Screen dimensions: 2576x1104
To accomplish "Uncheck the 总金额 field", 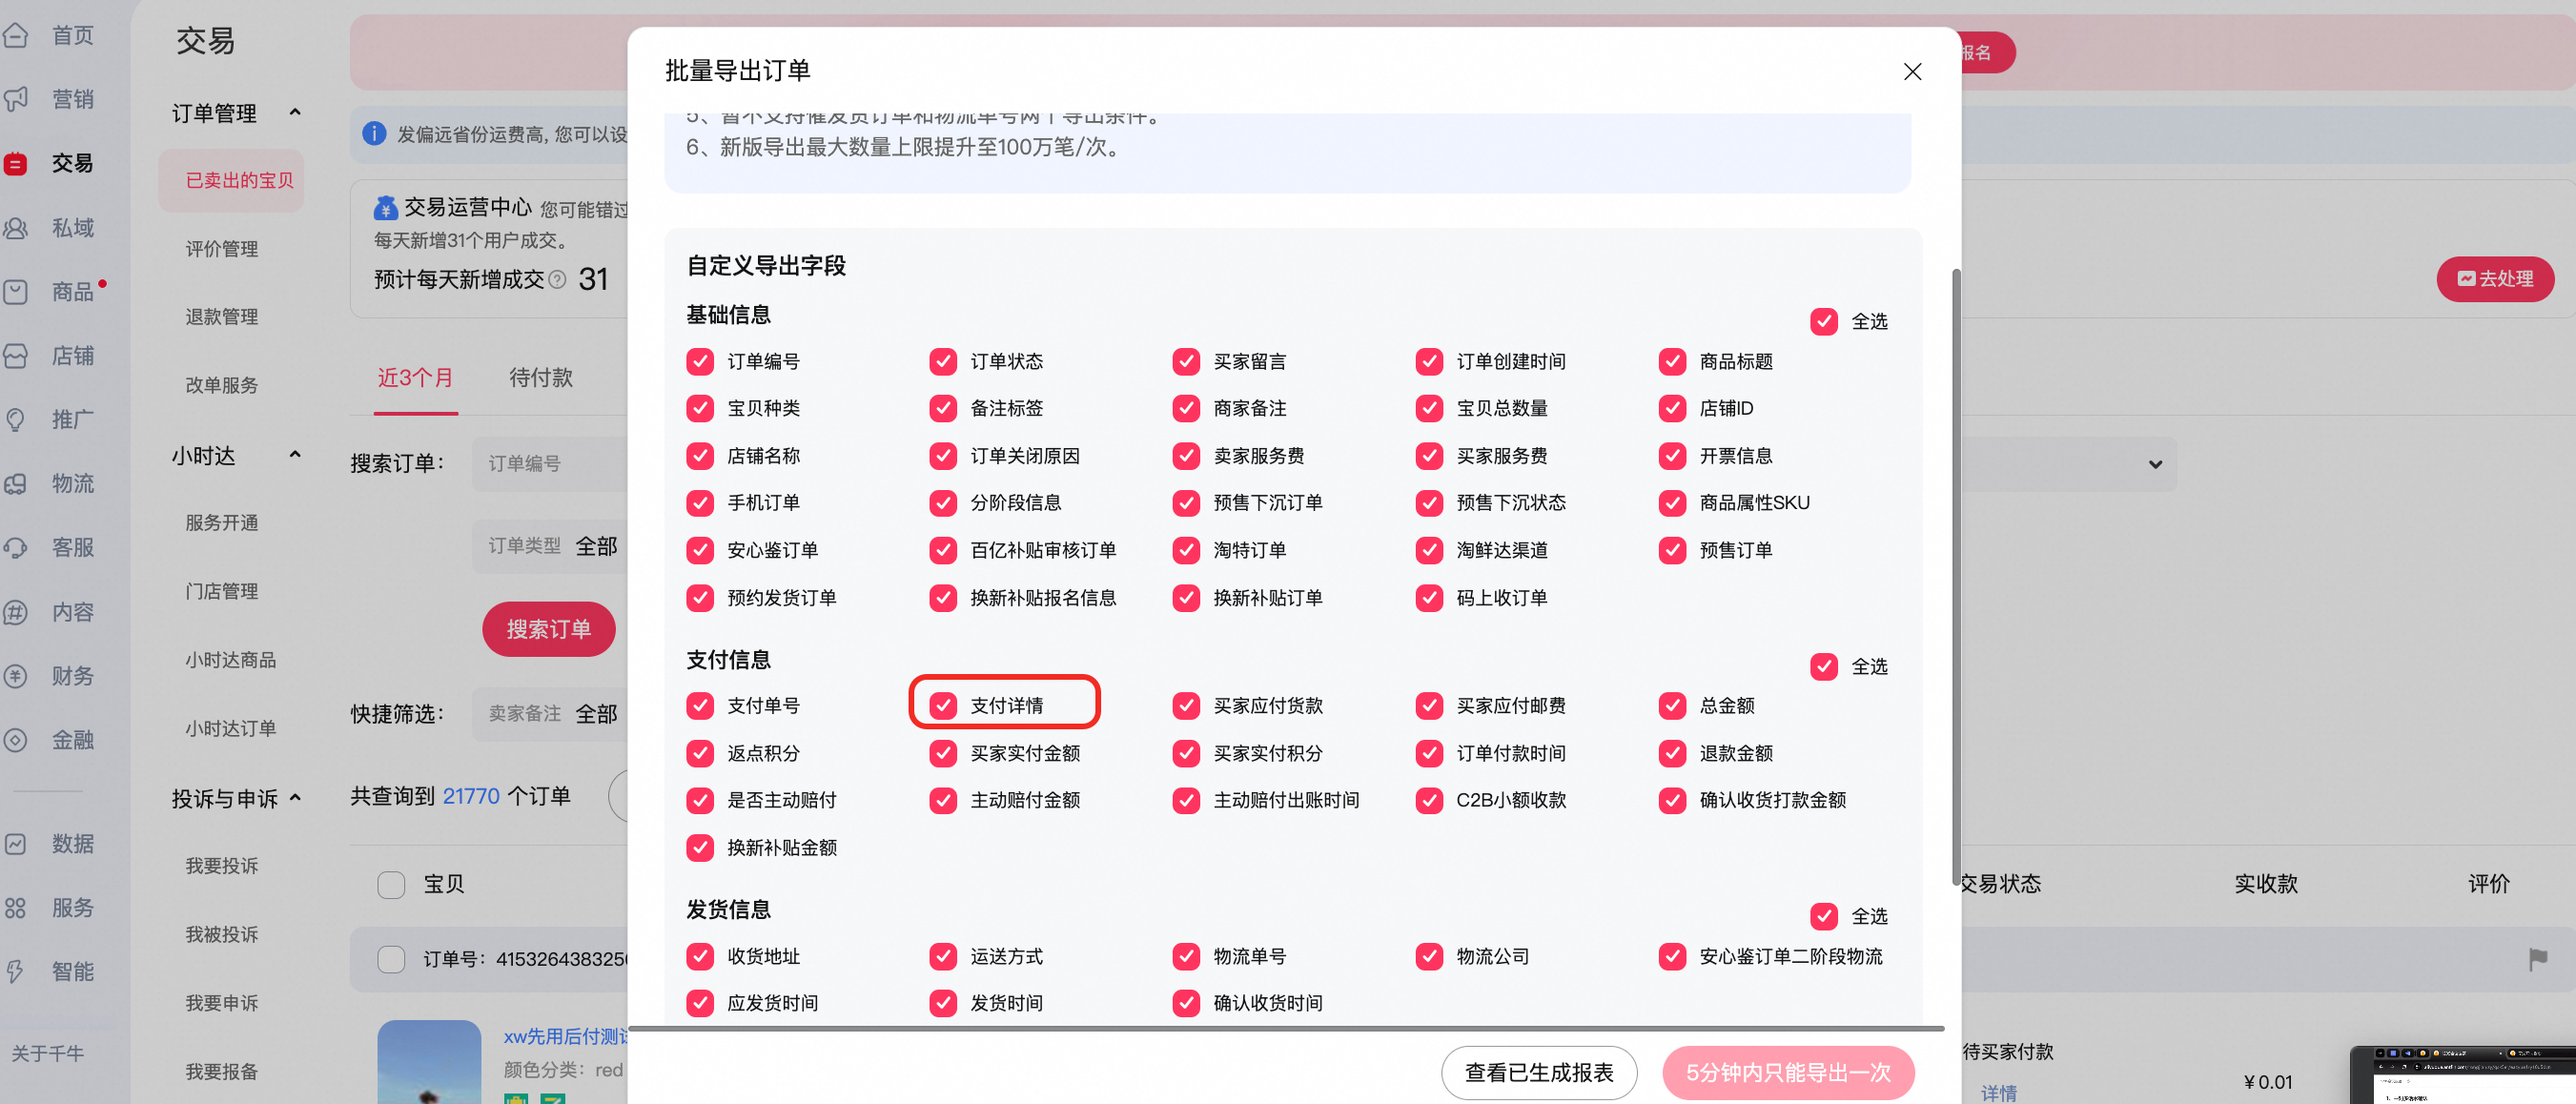I will [x=1672, y=706].
